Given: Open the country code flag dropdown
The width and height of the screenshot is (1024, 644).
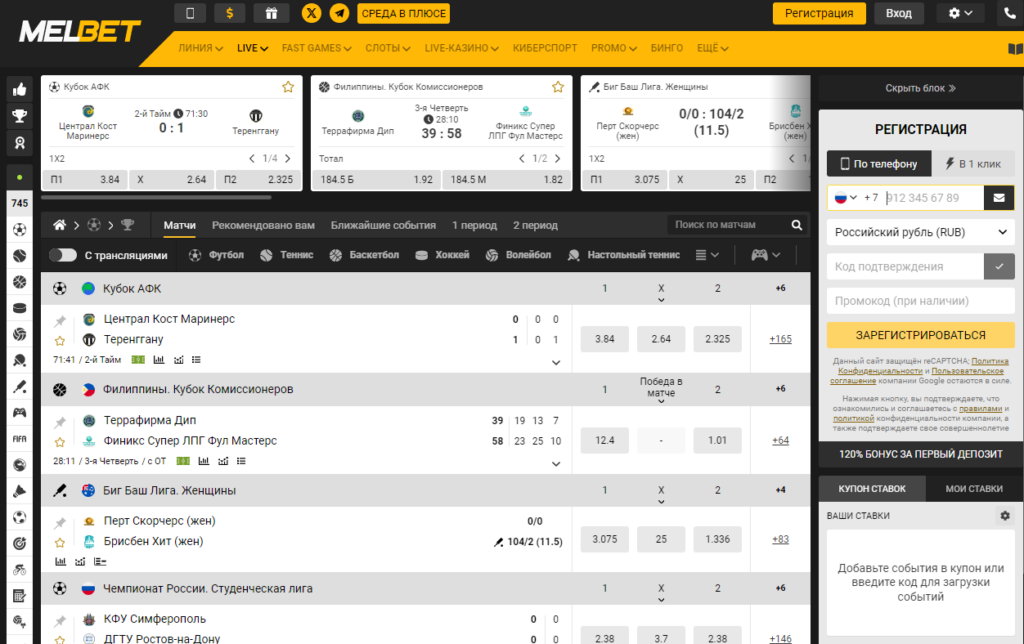Looking at the screenshot, I should coord(845,198).
